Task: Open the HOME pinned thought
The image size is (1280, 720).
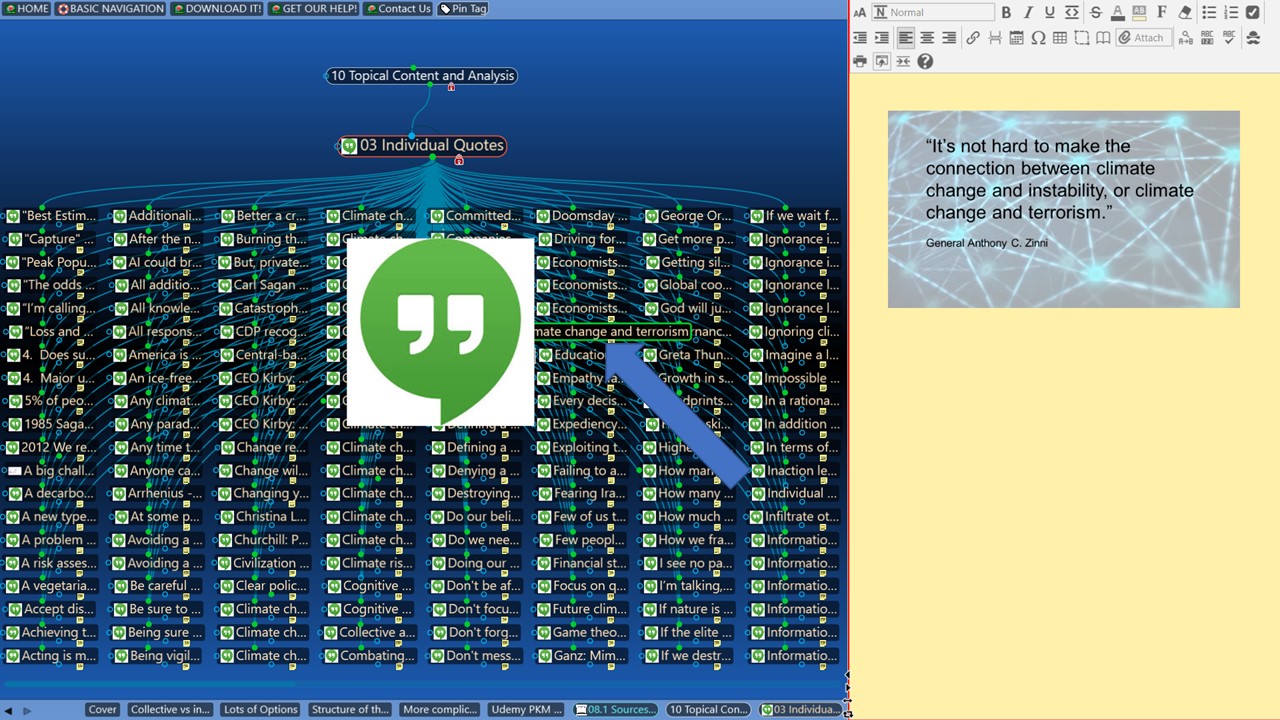Action: [27, 9]
